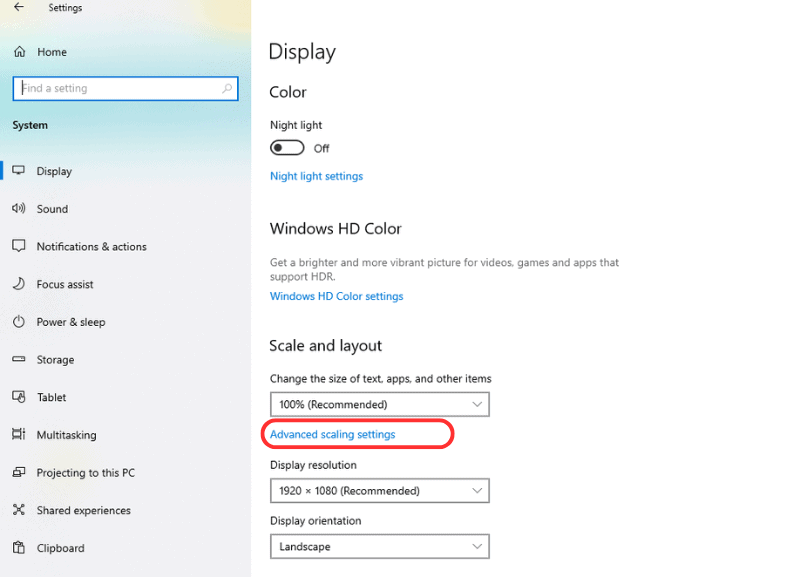Screen dimensions: 800x577
Task: Open Windows HD Color settings link
Action: pyautogui.click(x=336, y=296)
